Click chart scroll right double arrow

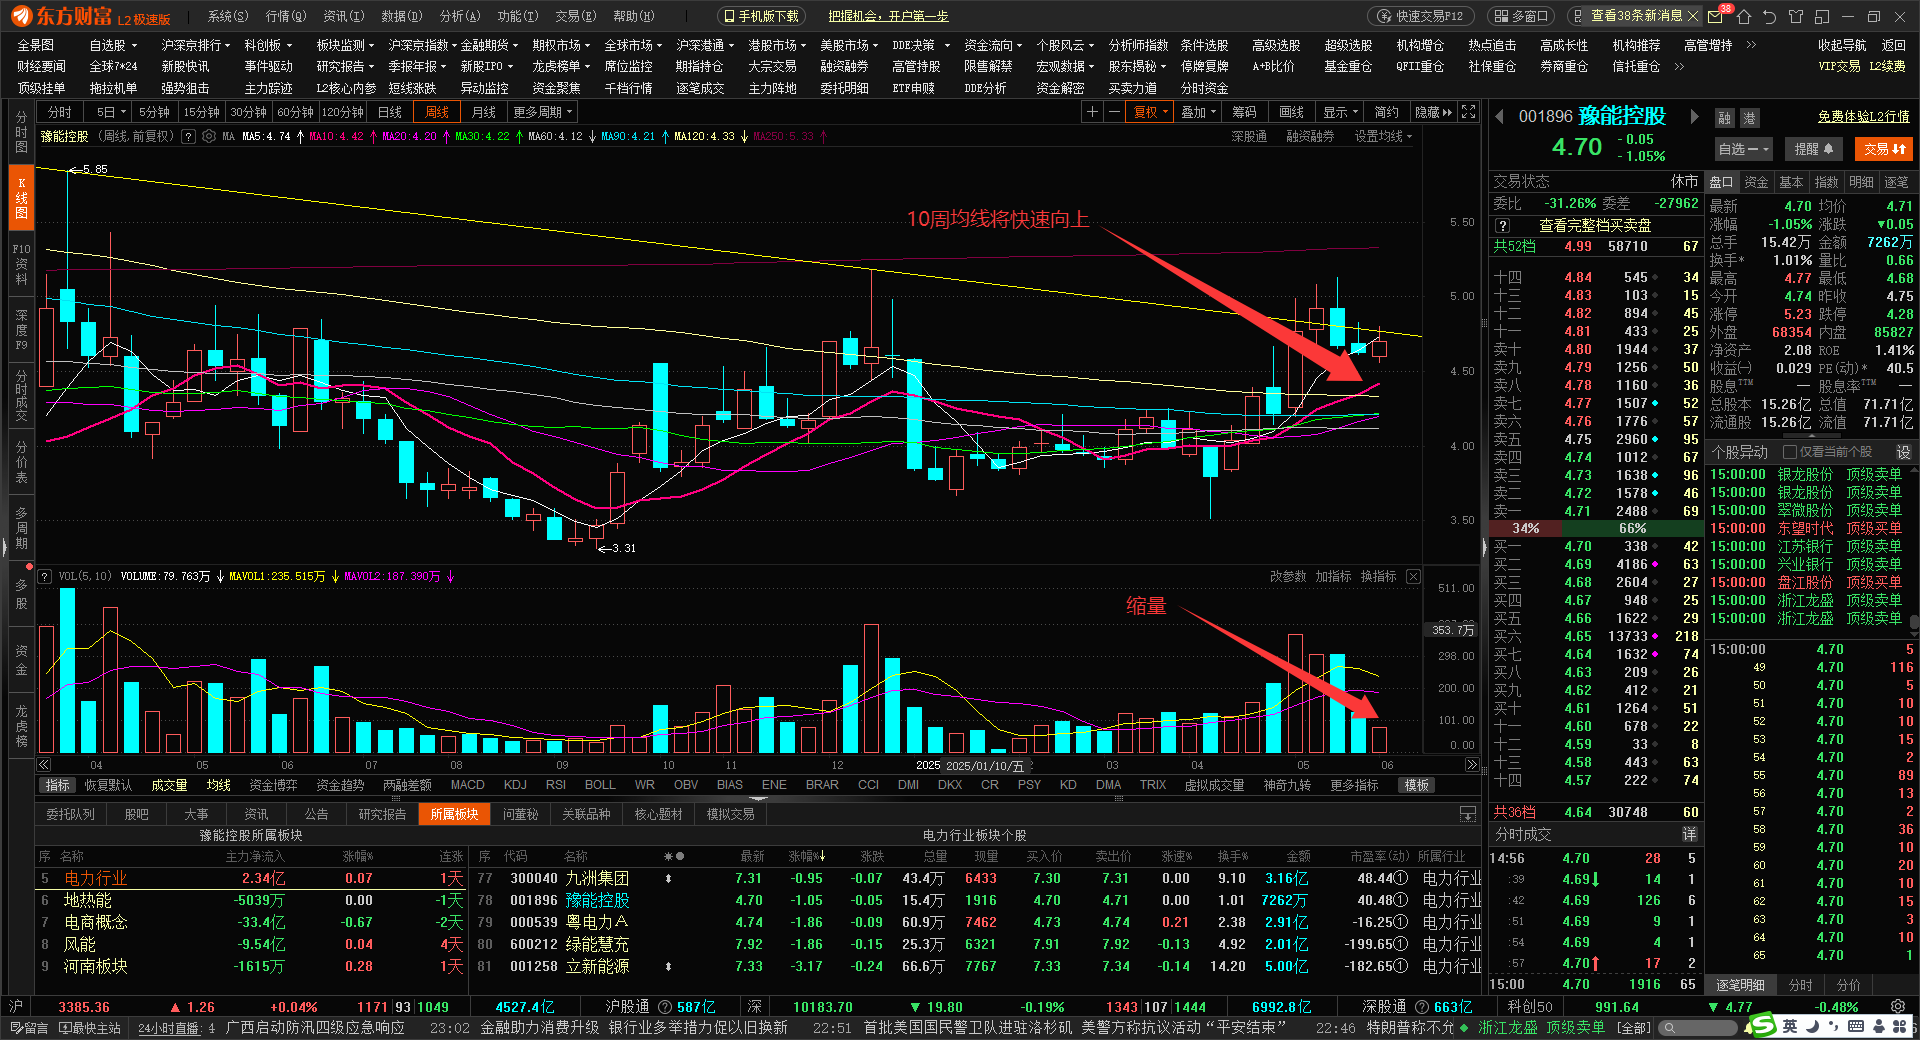pyautogui.click(x=1471, y=765)
